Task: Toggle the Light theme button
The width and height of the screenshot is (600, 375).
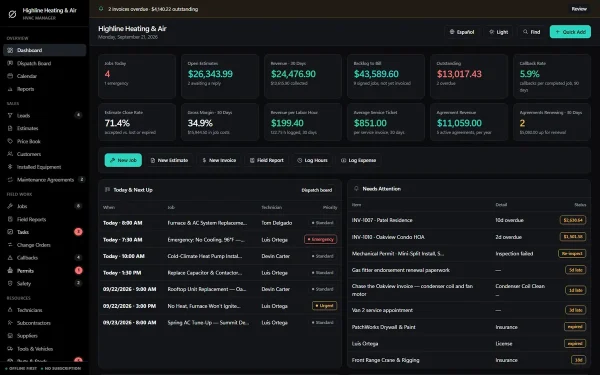Action: [499, 32]
